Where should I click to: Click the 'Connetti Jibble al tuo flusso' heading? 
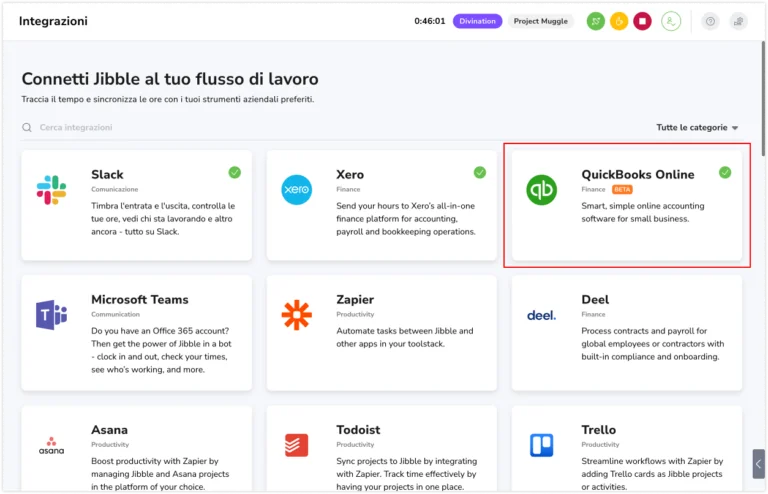(x=170, y=79)
